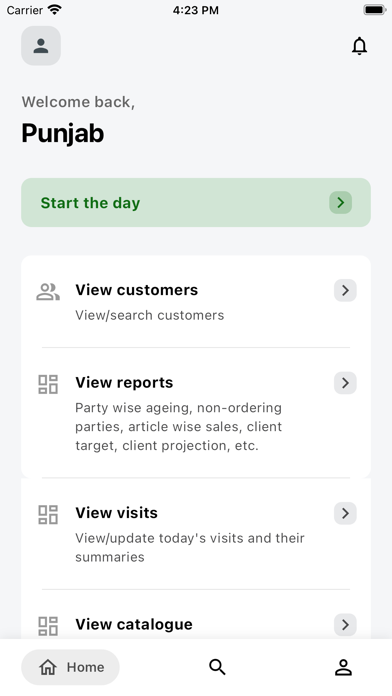Expand the View visits chevron
This screenshot has width=392, height=696.
click(x=345, y=513)
